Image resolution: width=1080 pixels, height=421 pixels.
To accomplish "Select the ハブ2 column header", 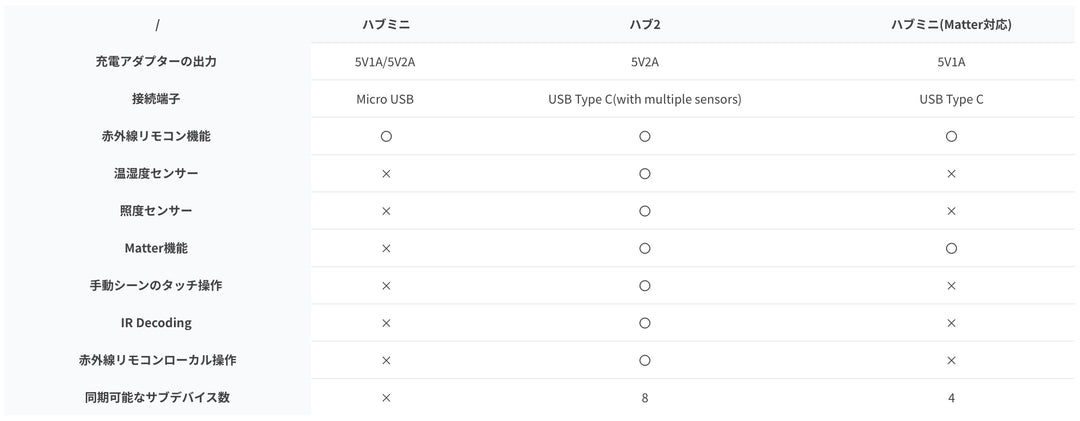I will click(645, 25).
